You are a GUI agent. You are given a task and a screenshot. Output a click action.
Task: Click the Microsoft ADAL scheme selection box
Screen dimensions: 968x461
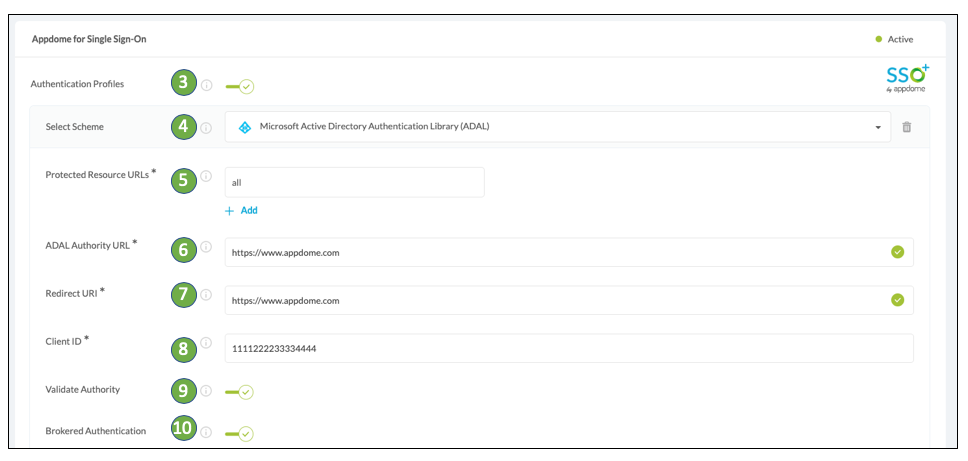click(550, 127)
